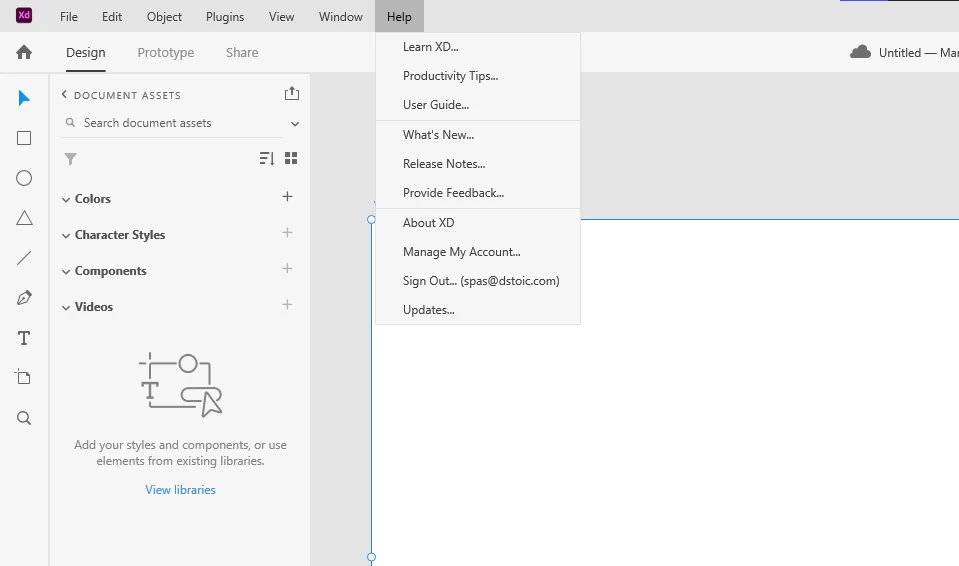This screenshot has width=959, height=566.
Task: Add a component with plus
Action: click(x=287, y=269)
